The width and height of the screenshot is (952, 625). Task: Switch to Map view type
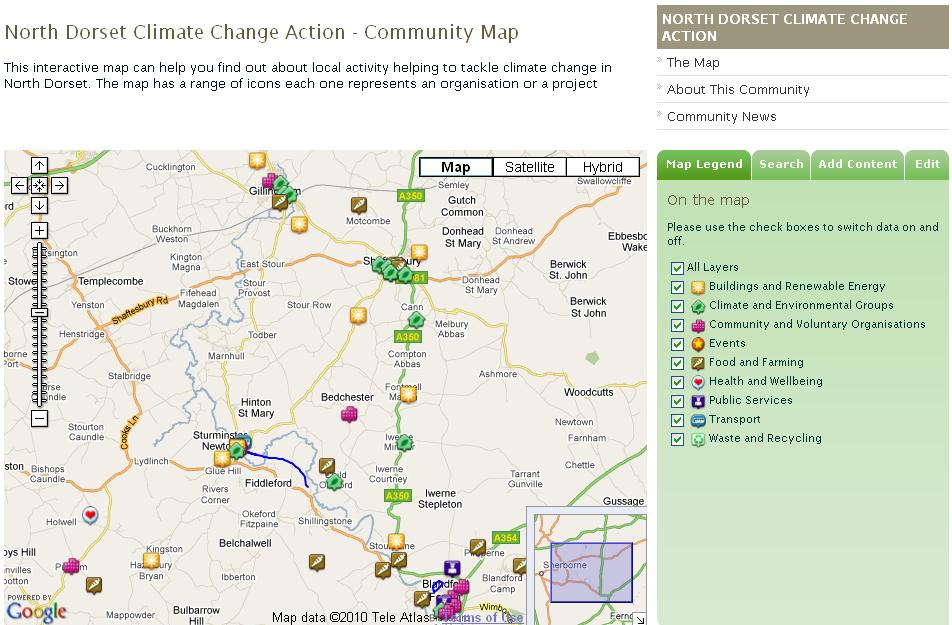coord(456,167)
